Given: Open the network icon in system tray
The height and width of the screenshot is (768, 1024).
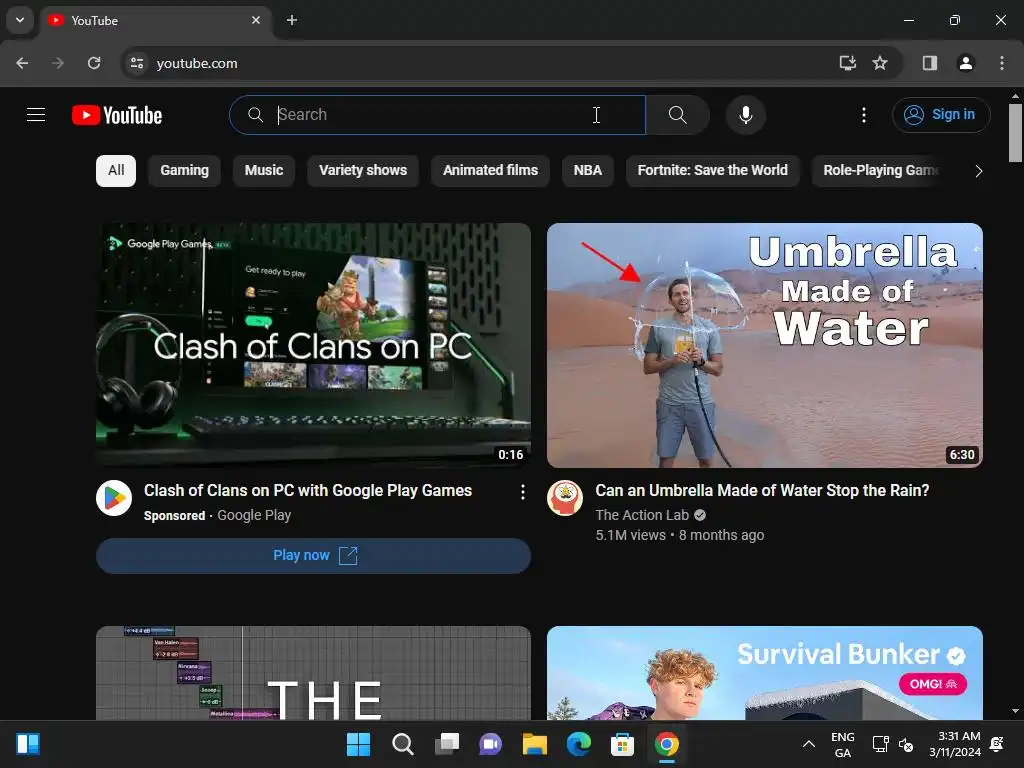Looking at the screenshot, I should tap(880, 744).
